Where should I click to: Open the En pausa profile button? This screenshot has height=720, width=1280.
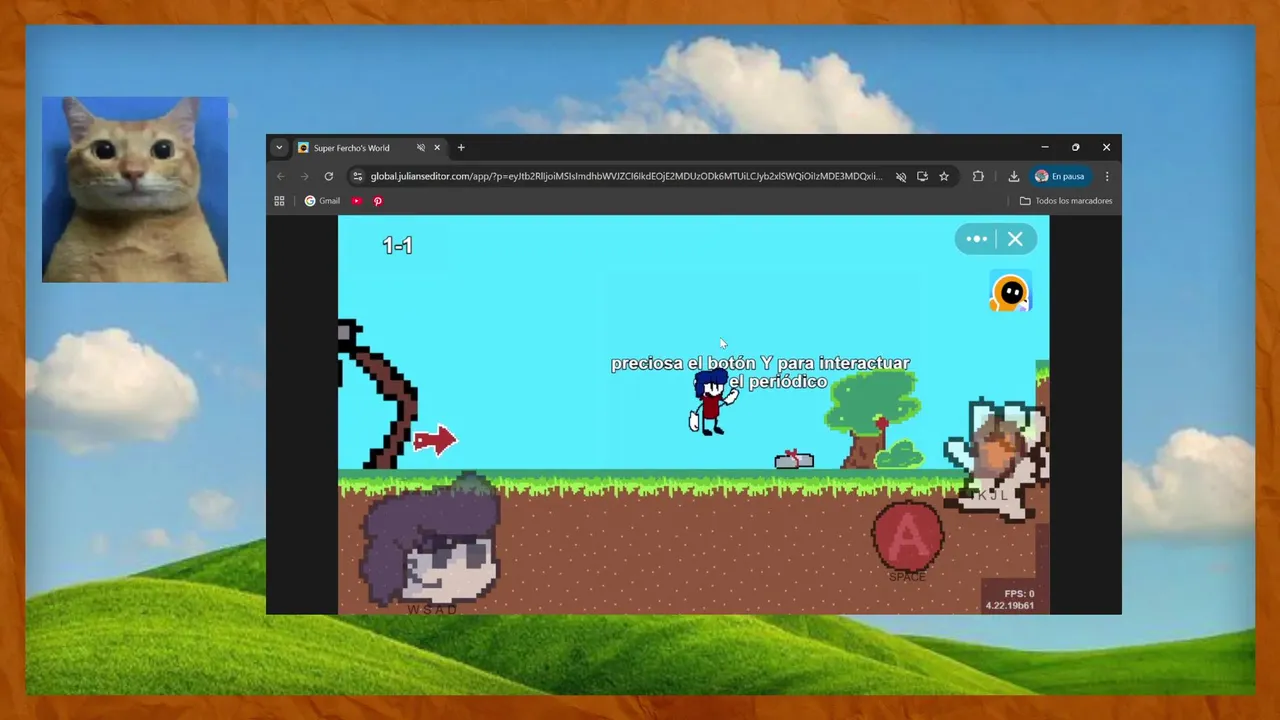(1060, 176)
